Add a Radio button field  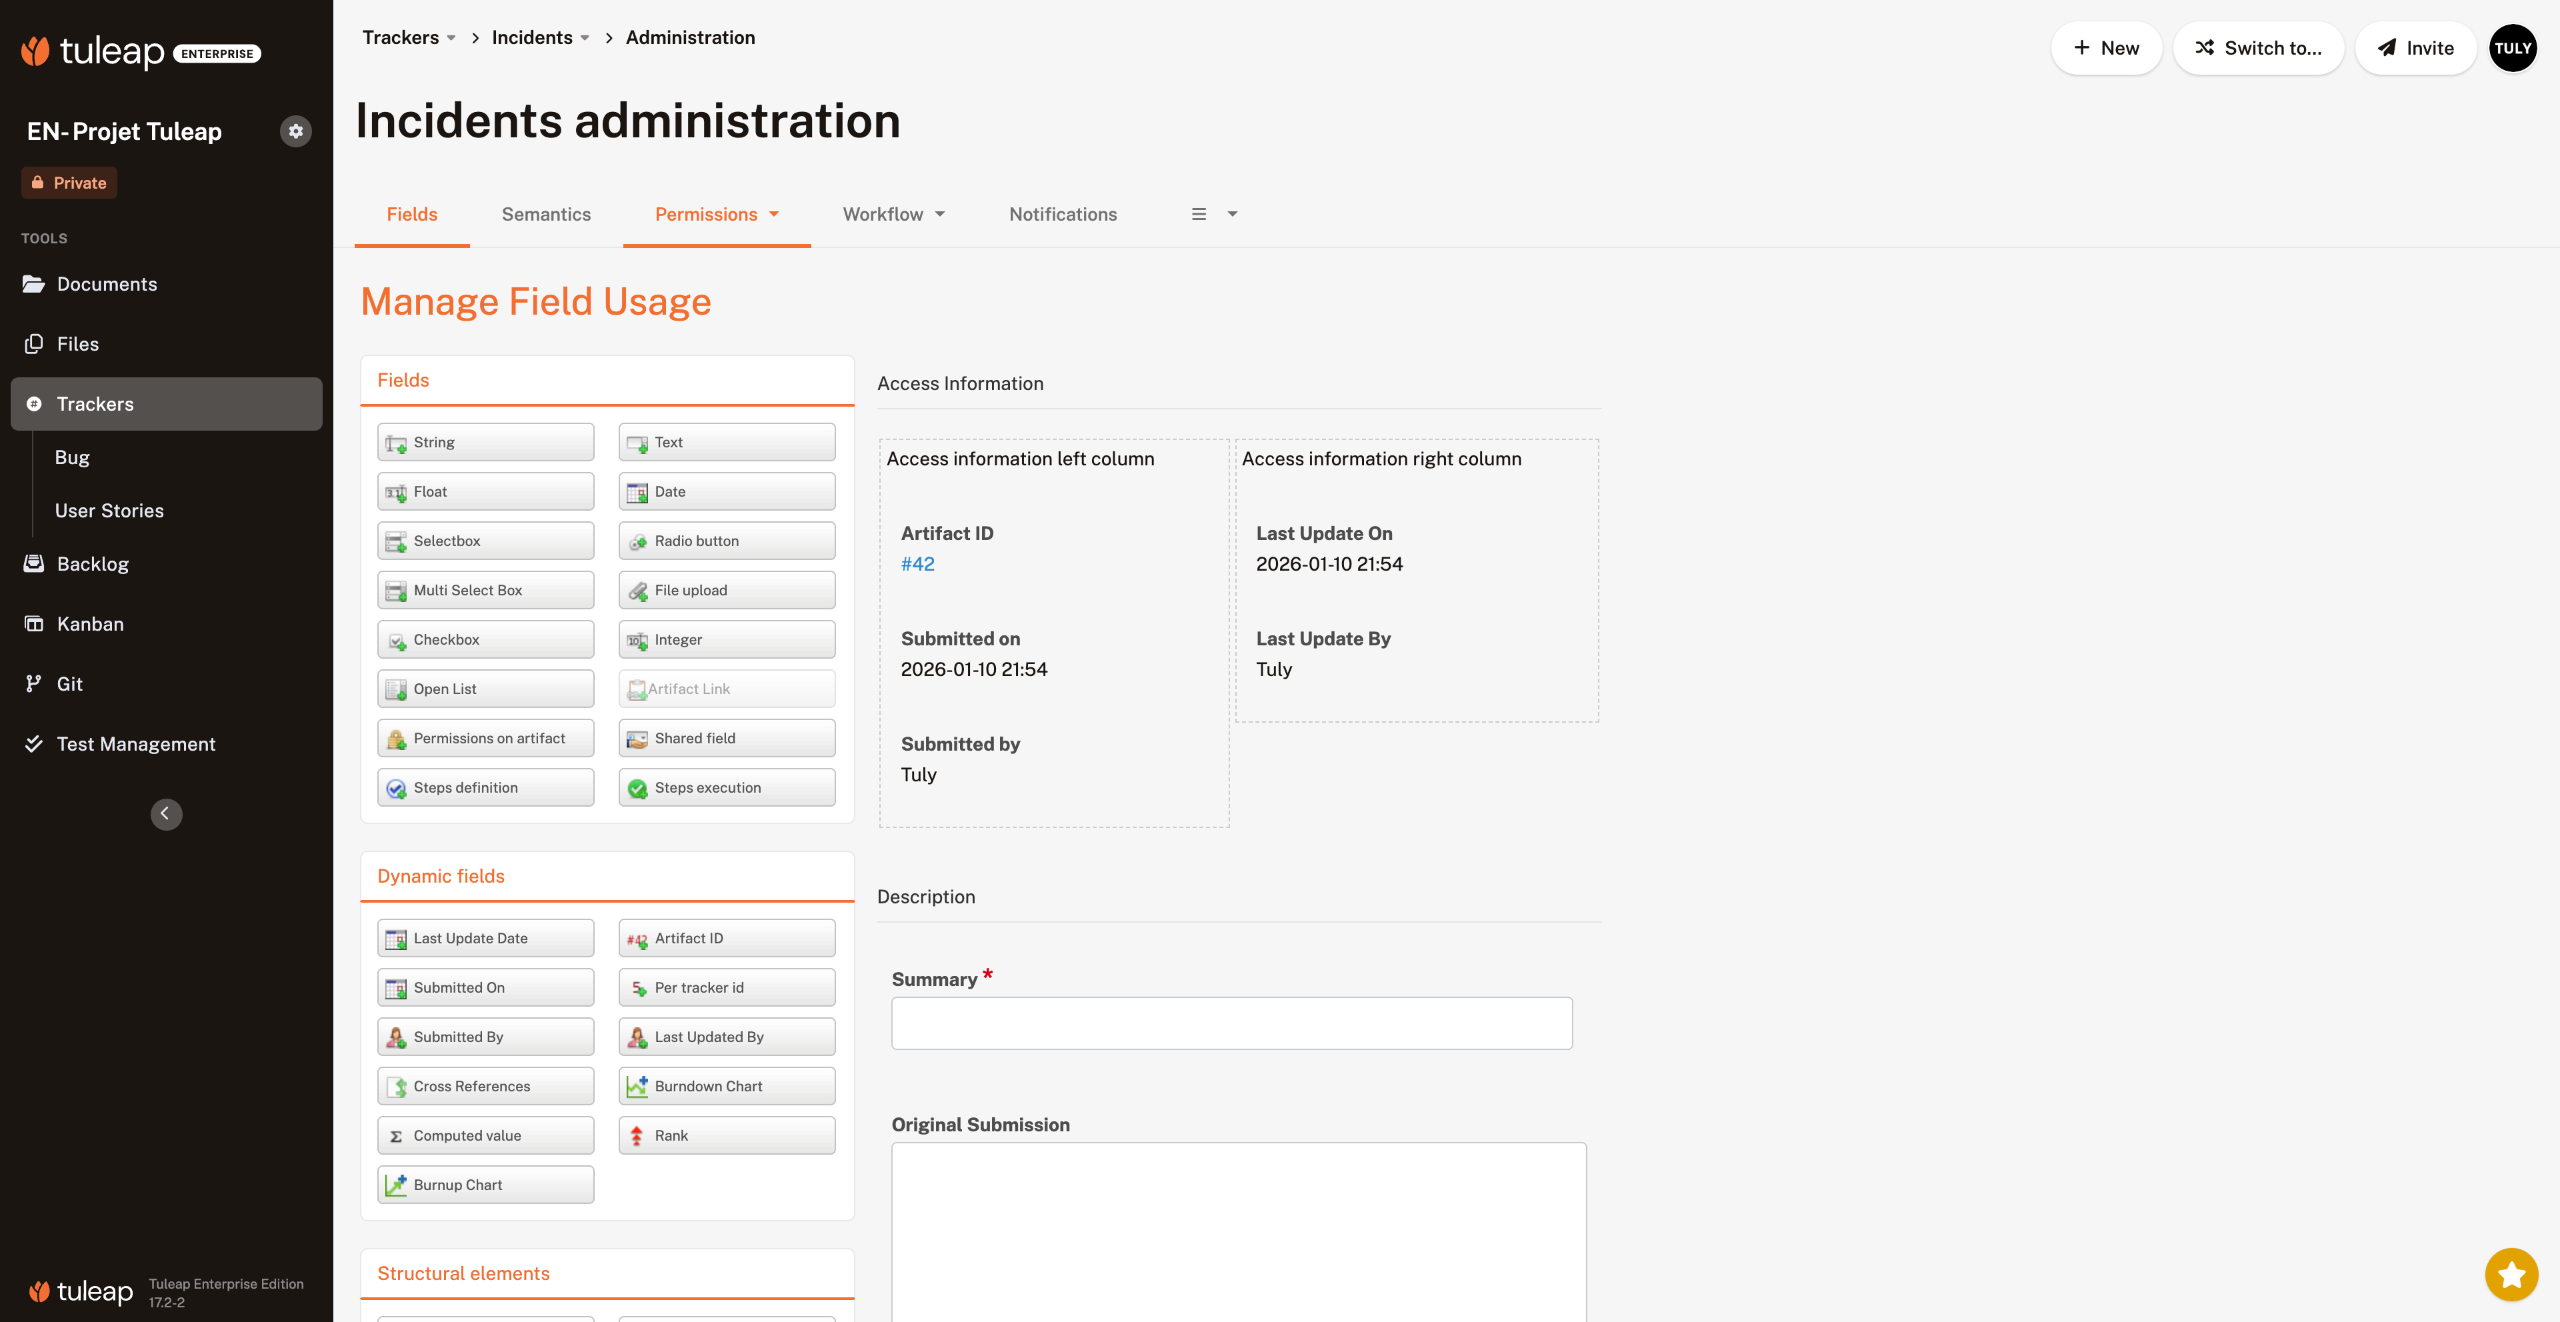tap(726, 541)
